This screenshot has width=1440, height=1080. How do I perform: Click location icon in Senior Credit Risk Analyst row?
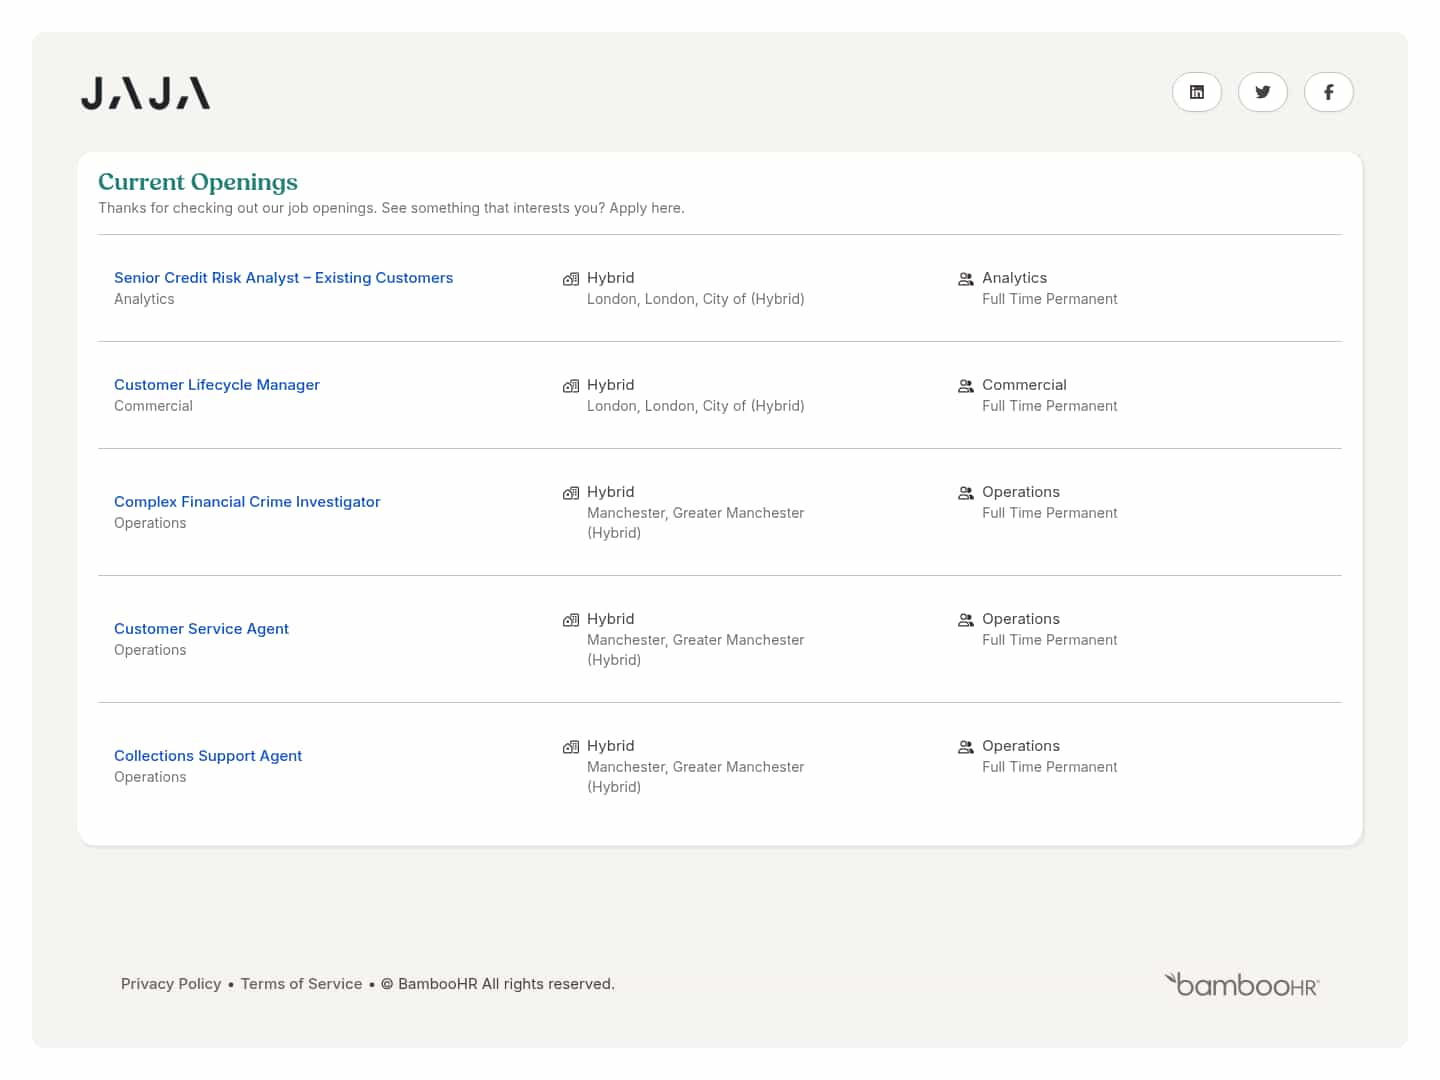tap(571, 279)
